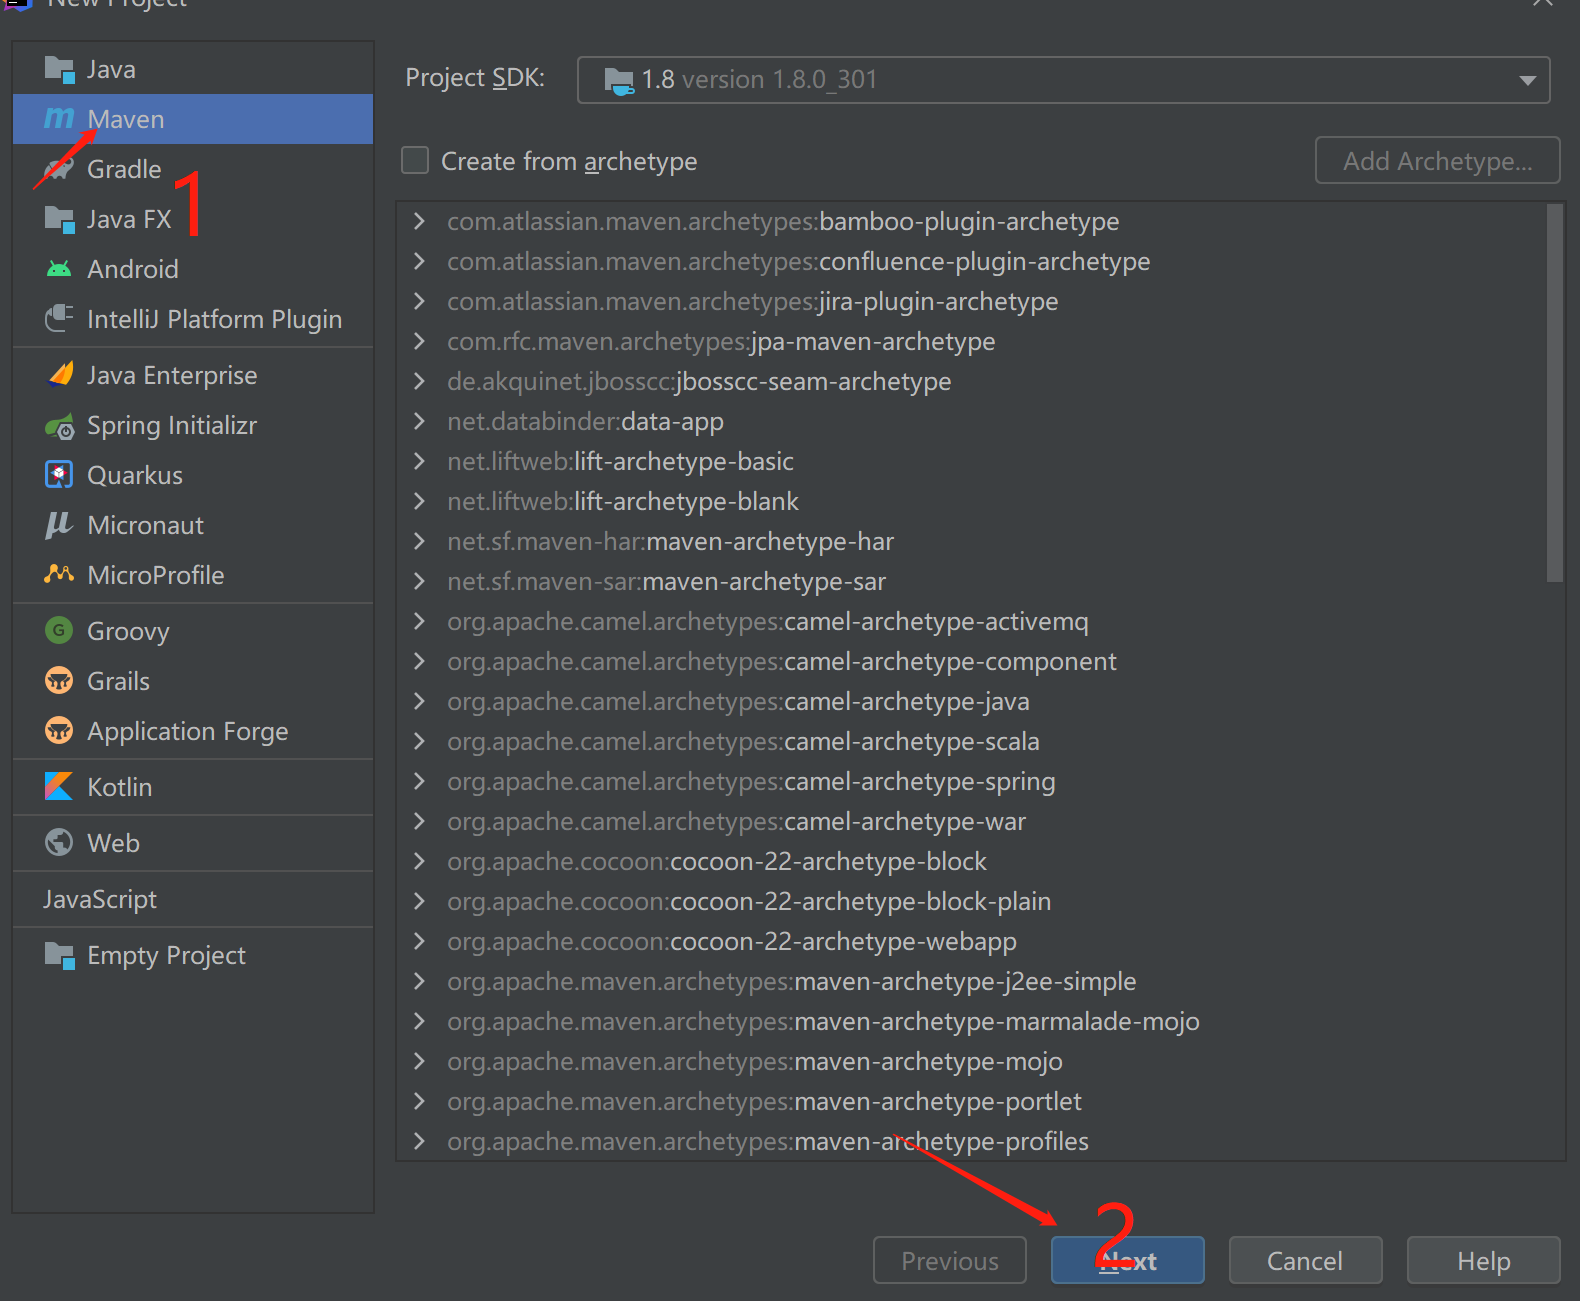This screenshot has width=1580, height=1301.
Task: Click the archetype list vertical scrollbar
Action: [x=1554, y=392]
